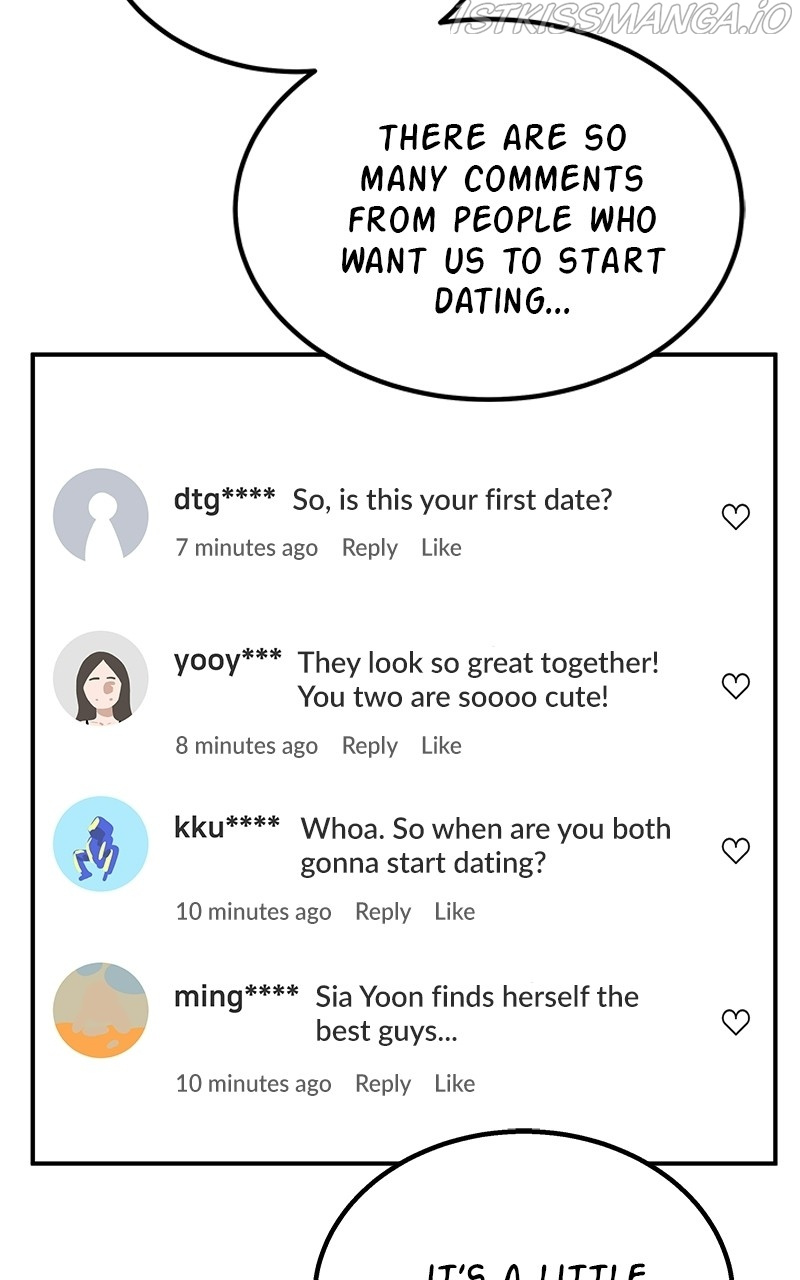Screen dimensions: 800x1280
Task: Click the heart icon on dtg**** comment
Action: tap(736, 517)
